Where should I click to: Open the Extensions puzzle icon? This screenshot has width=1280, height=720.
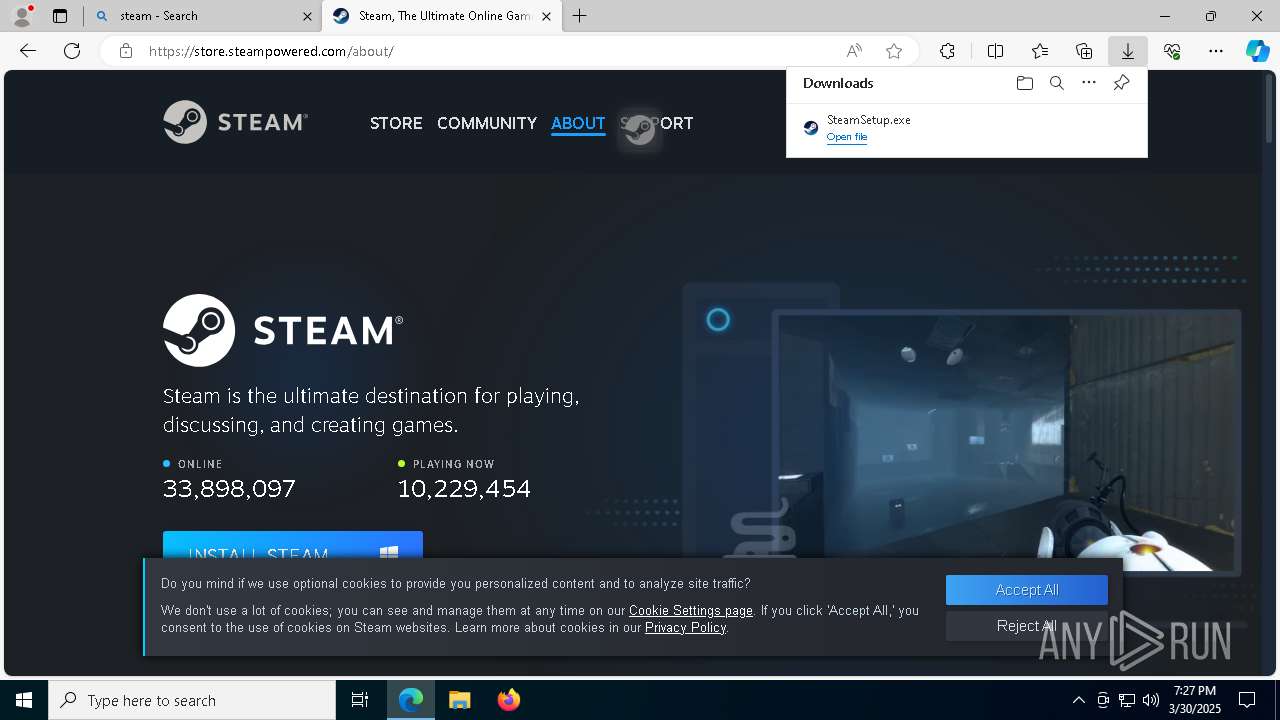point(947,51)
